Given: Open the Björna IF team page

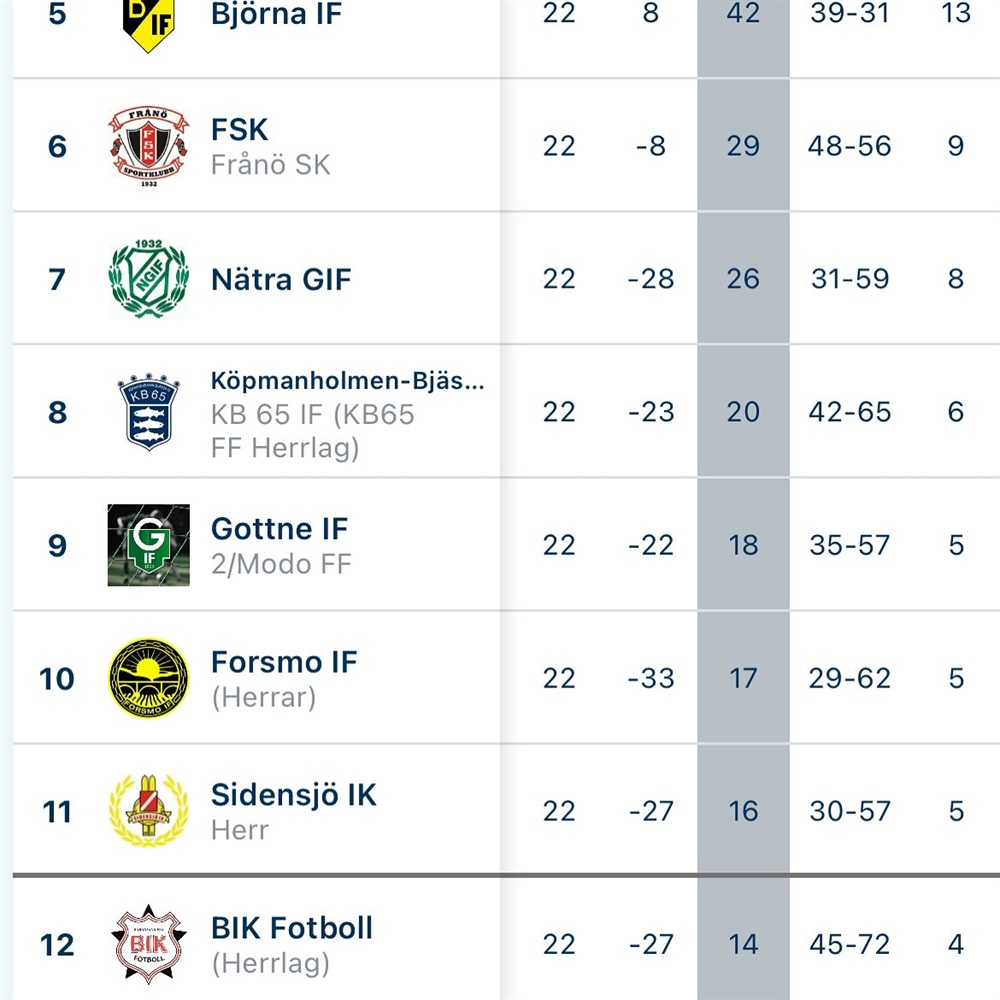Looking at the screenshot, I should [276, 15].
